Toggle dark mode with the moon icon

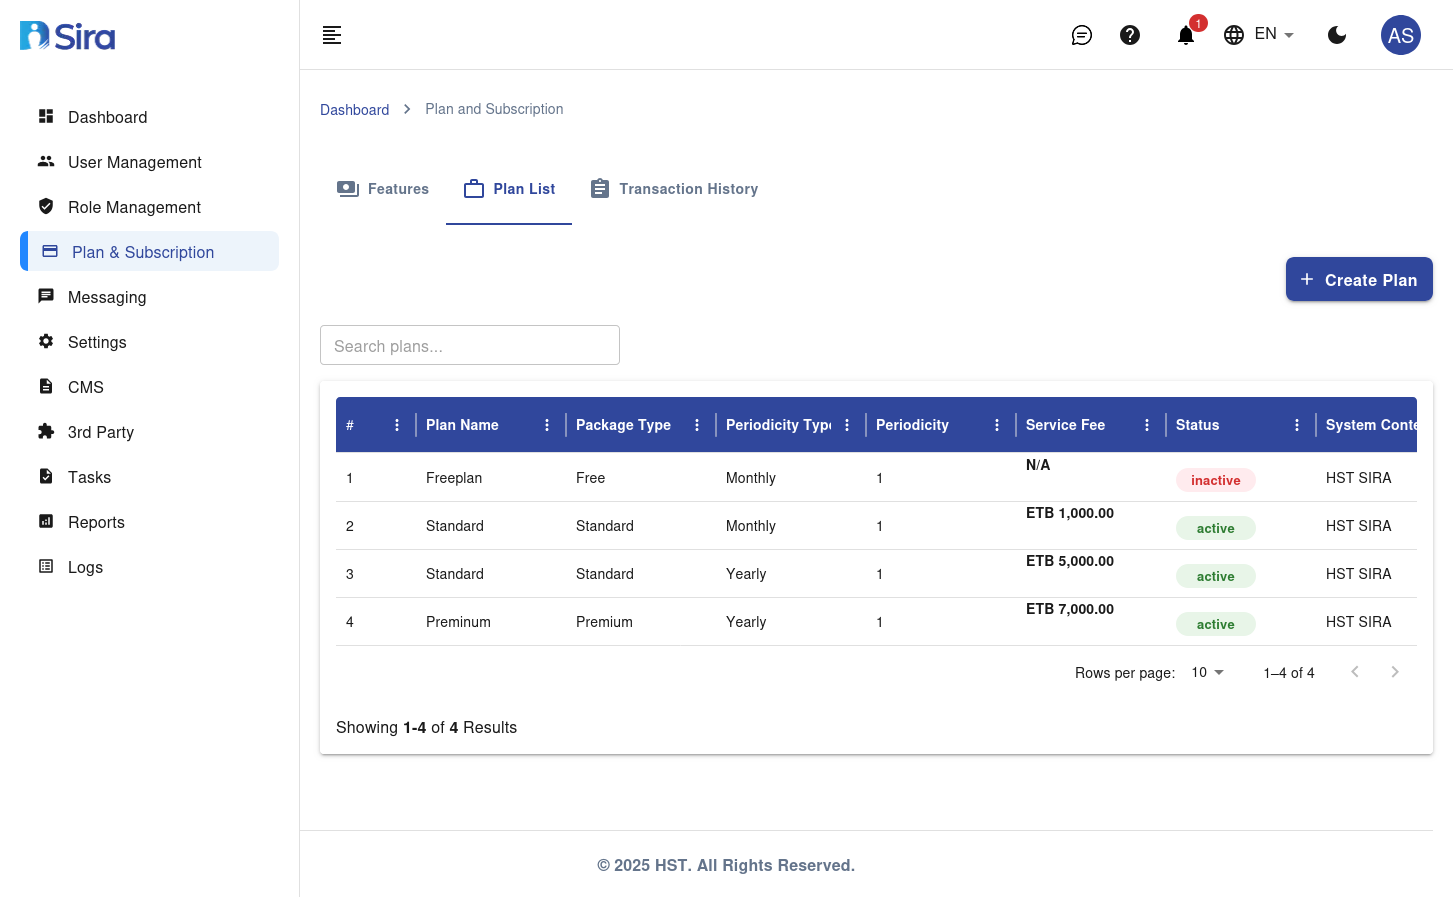1337,34
